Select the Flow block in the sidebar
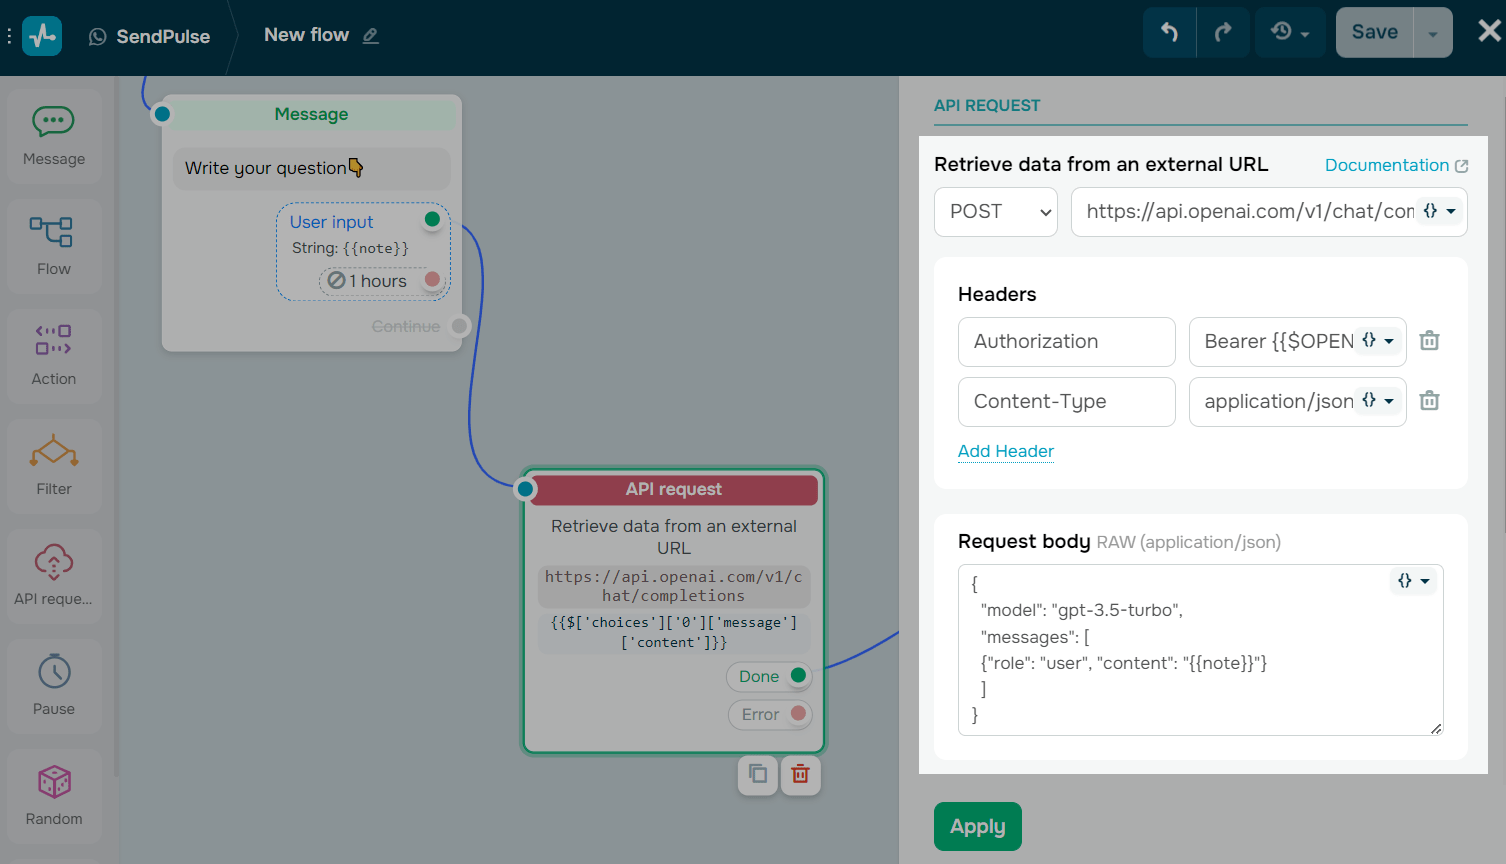 53,245
